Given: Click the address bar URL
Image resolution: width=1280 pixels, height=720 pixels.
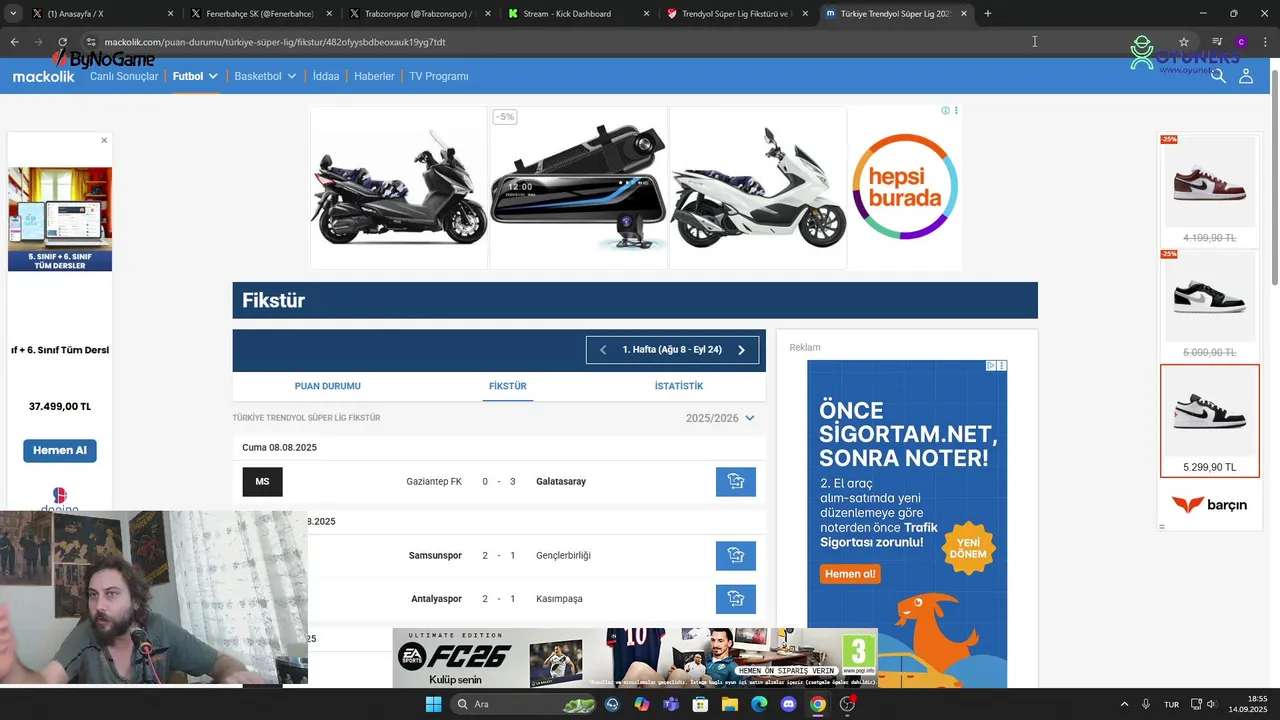Looking at the screenshot, I should [275, 42].
